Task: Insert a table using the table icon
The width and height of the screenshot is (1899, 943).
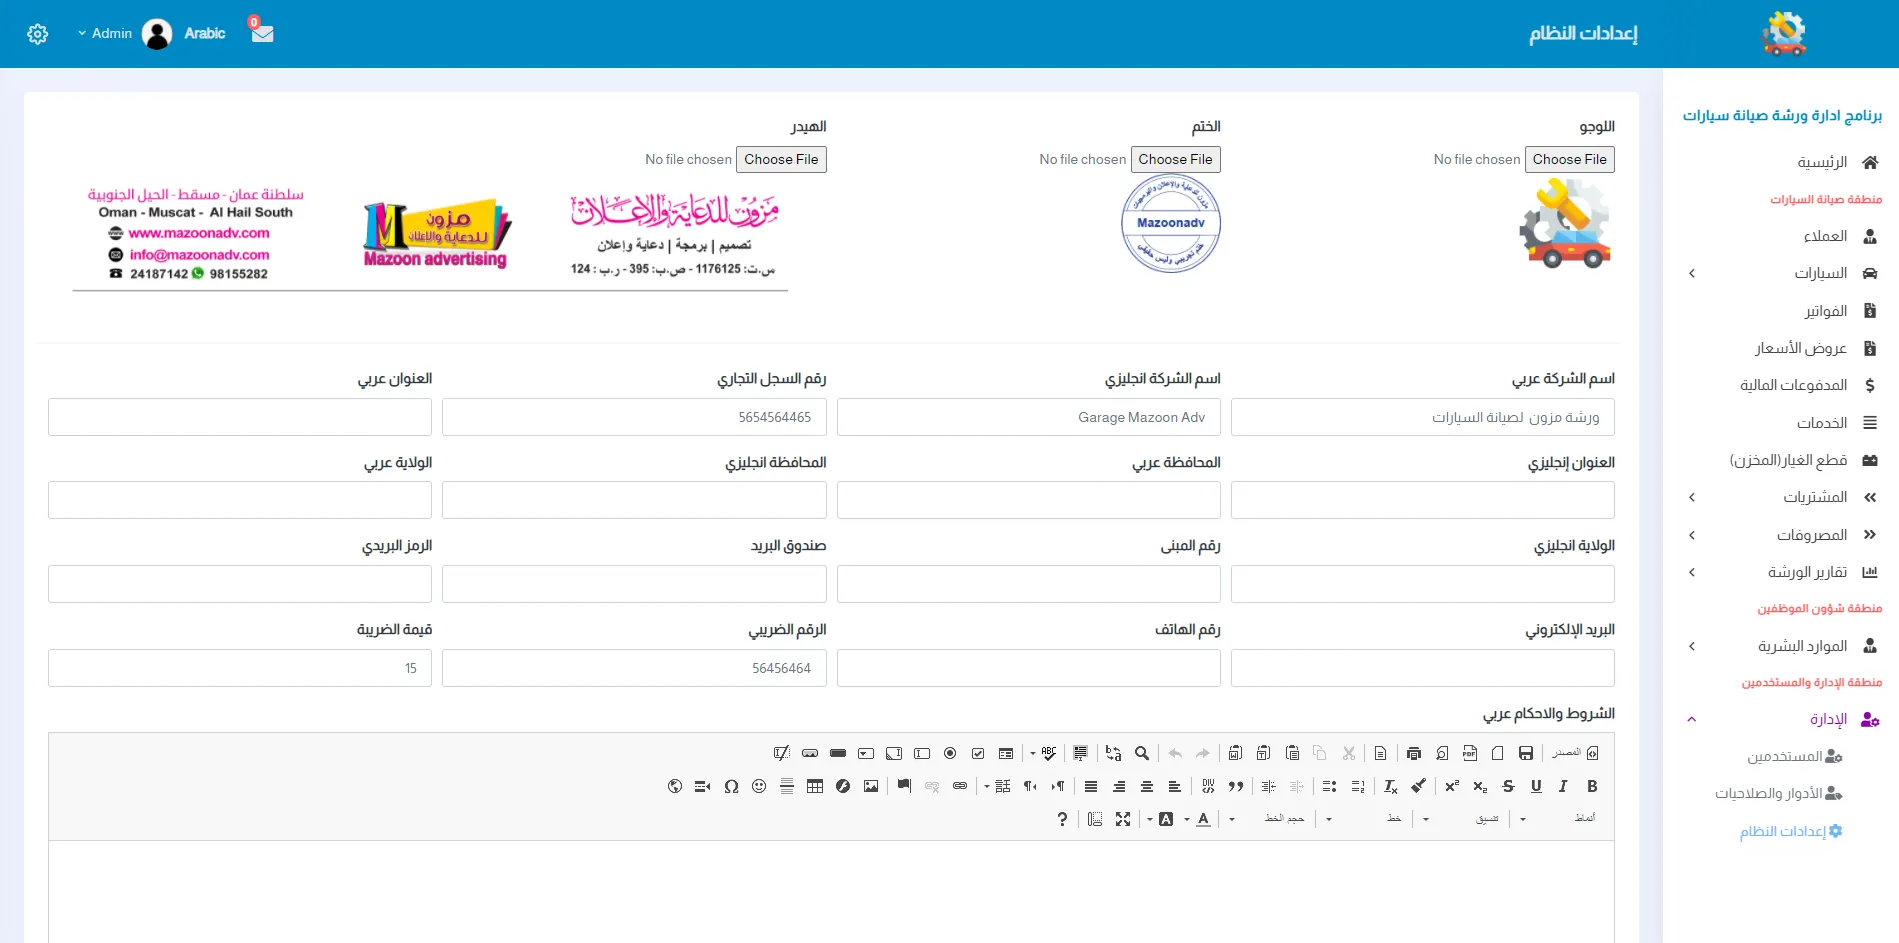Action: tap(815, 787)
